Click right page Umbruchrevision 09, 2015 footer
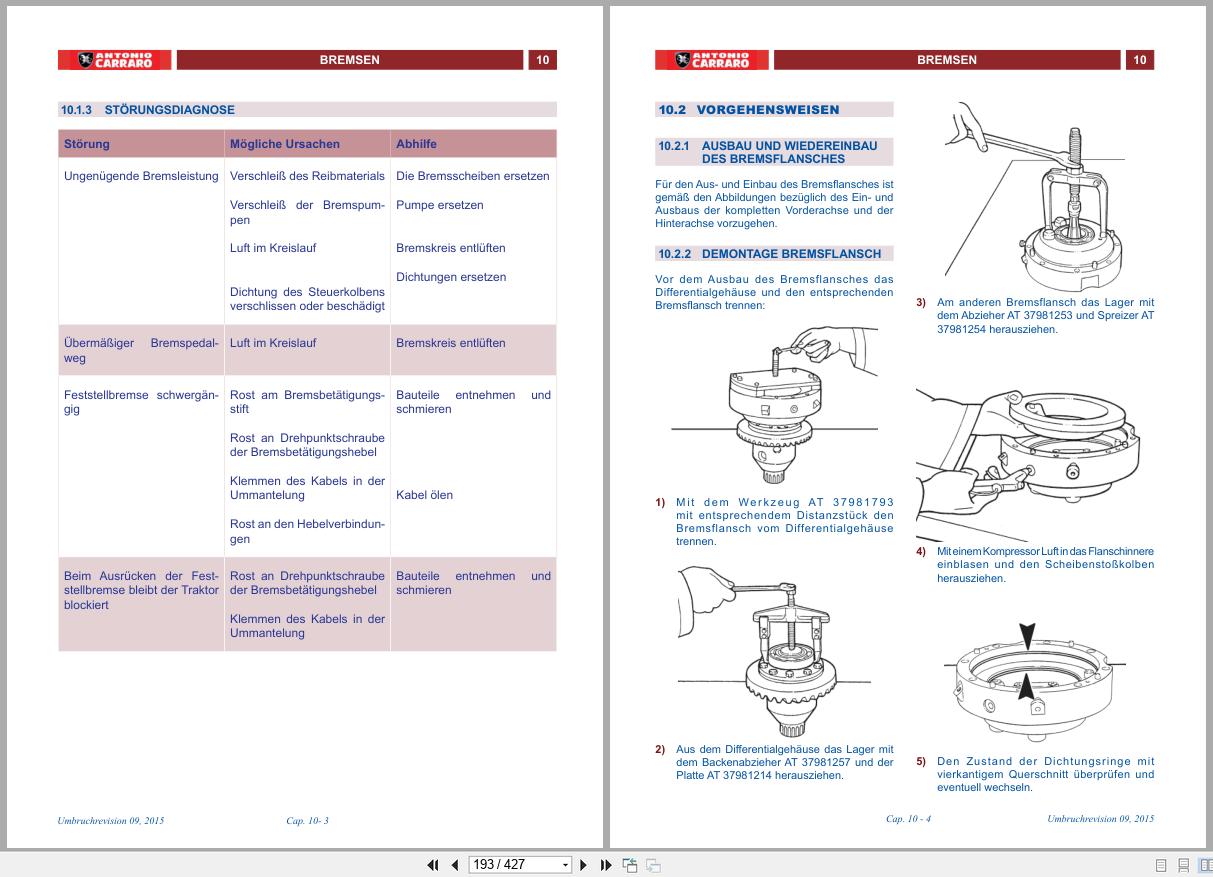 pyautogui.click(x=1101, y=819)
